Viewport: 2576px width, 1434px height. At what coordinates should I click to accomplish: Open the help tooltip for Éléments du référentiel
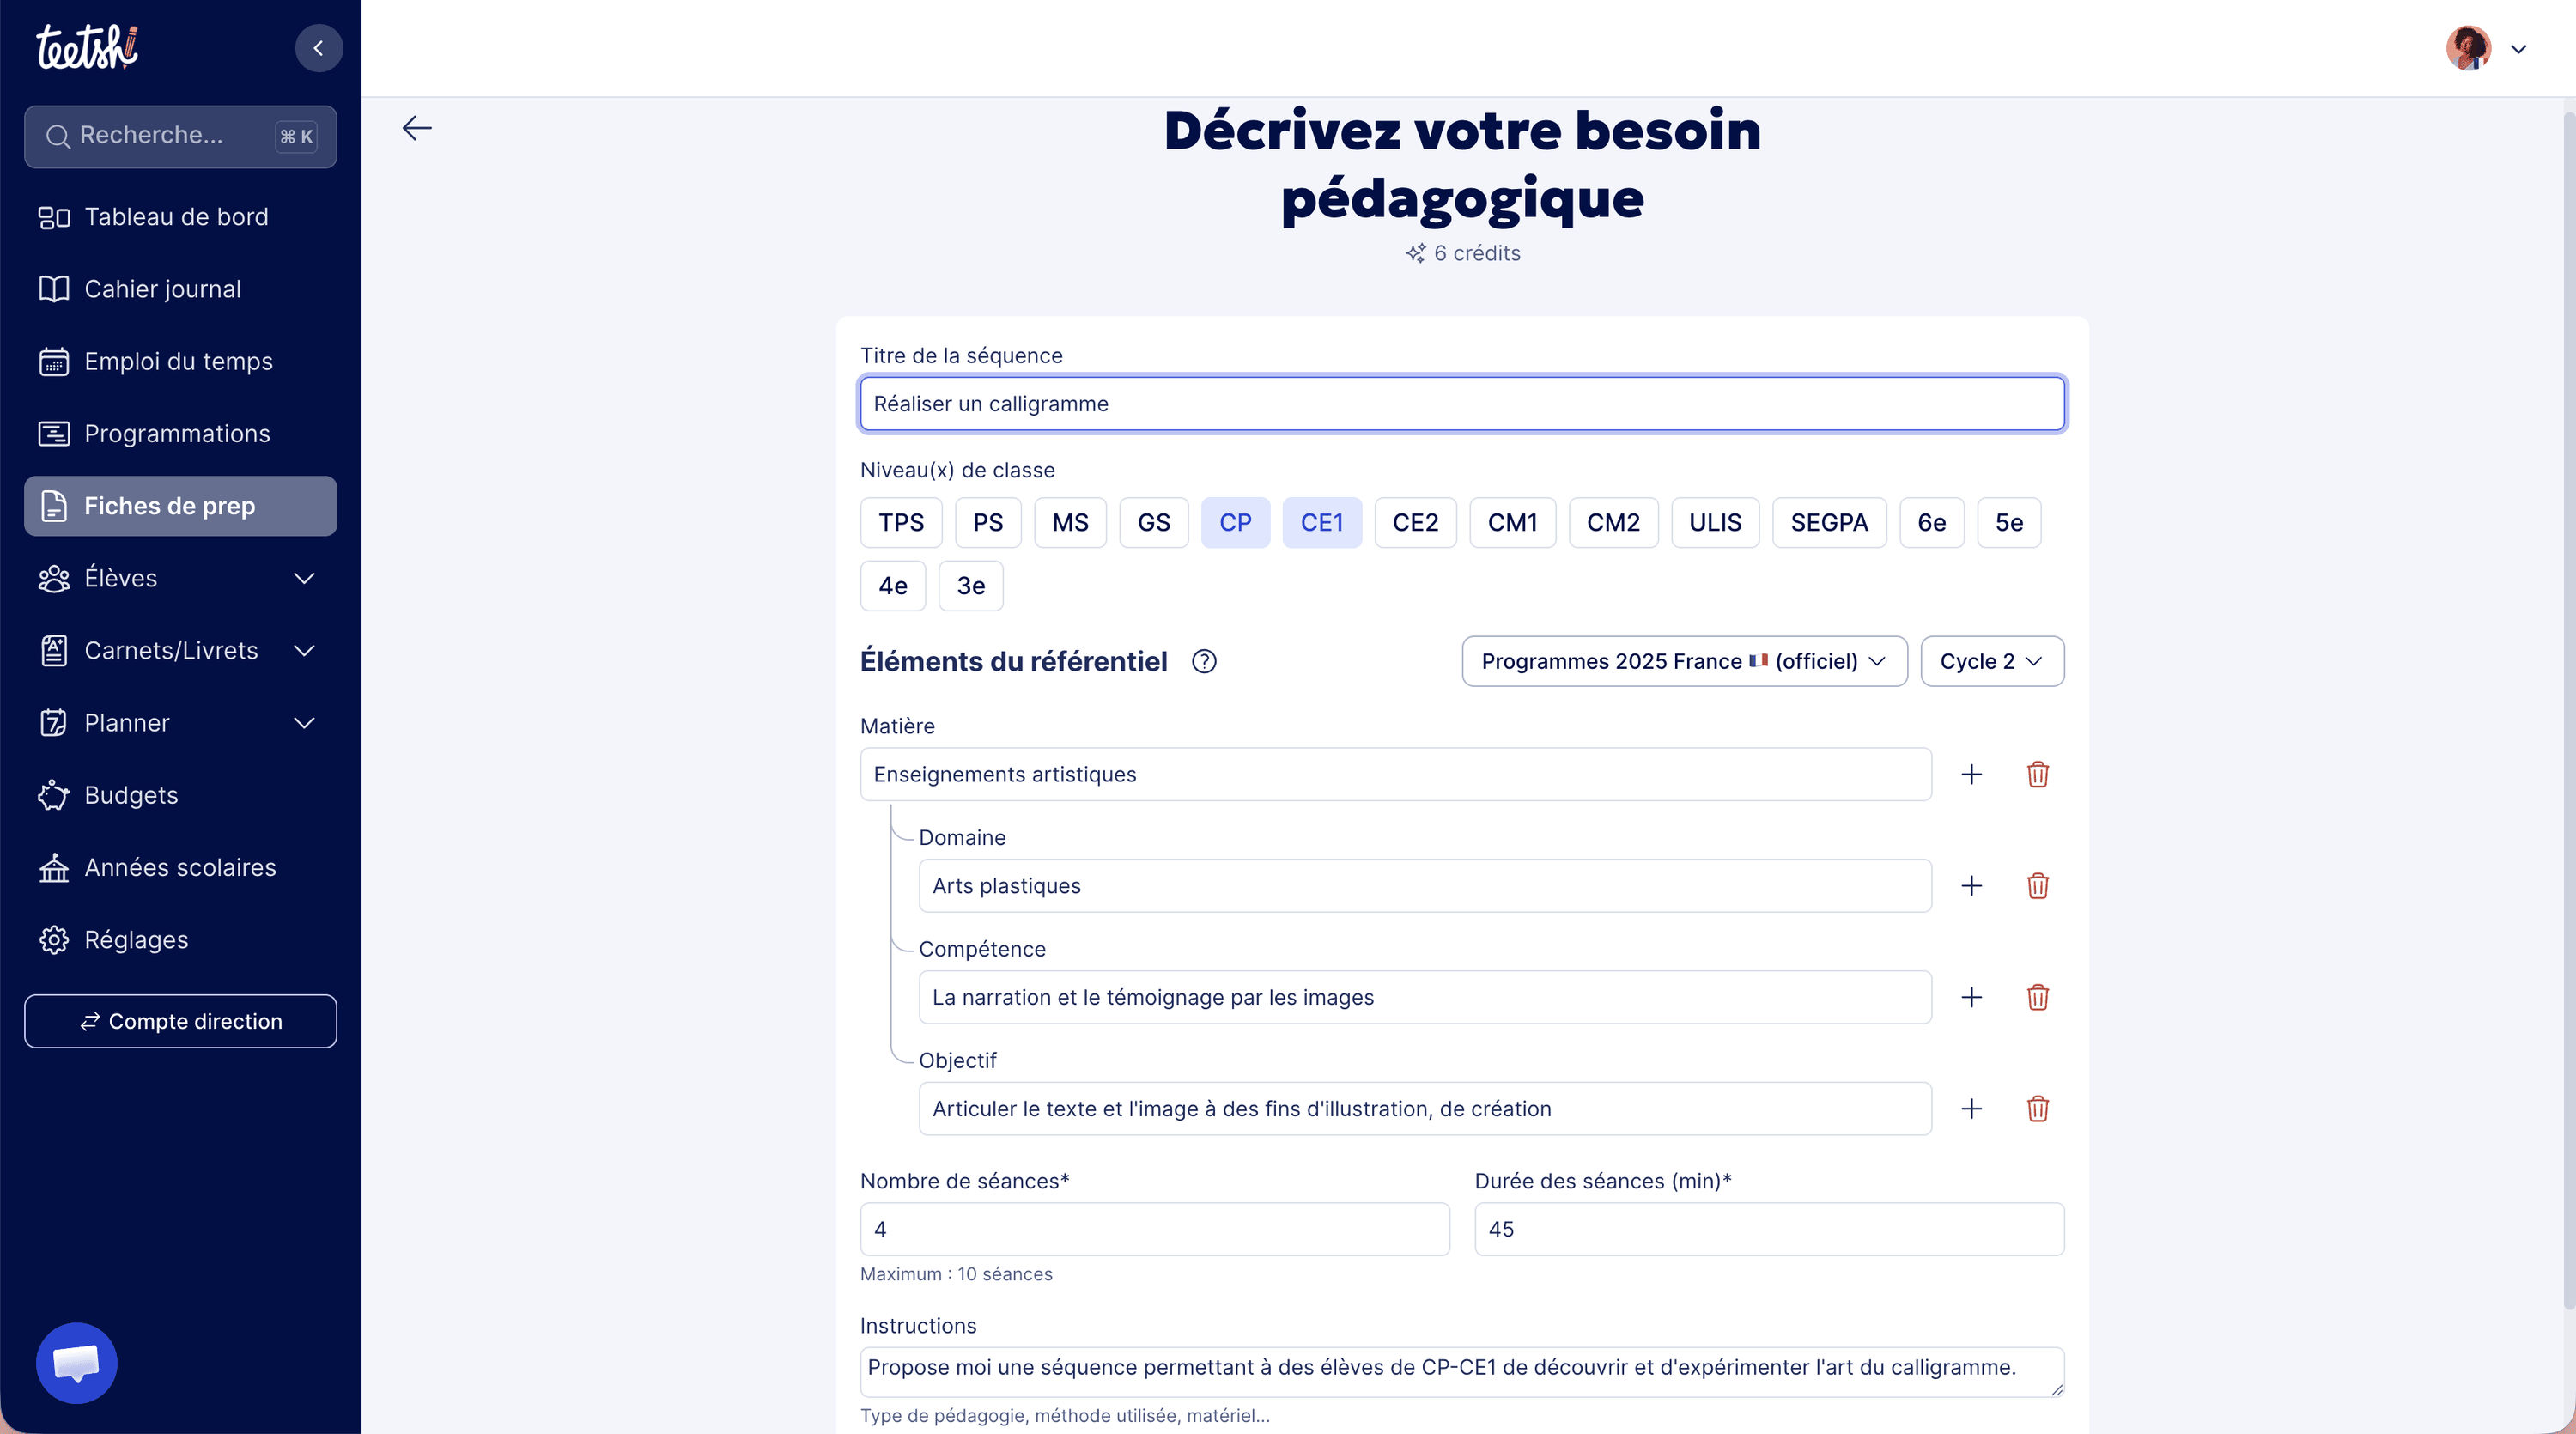click(x=1204, y=661)
